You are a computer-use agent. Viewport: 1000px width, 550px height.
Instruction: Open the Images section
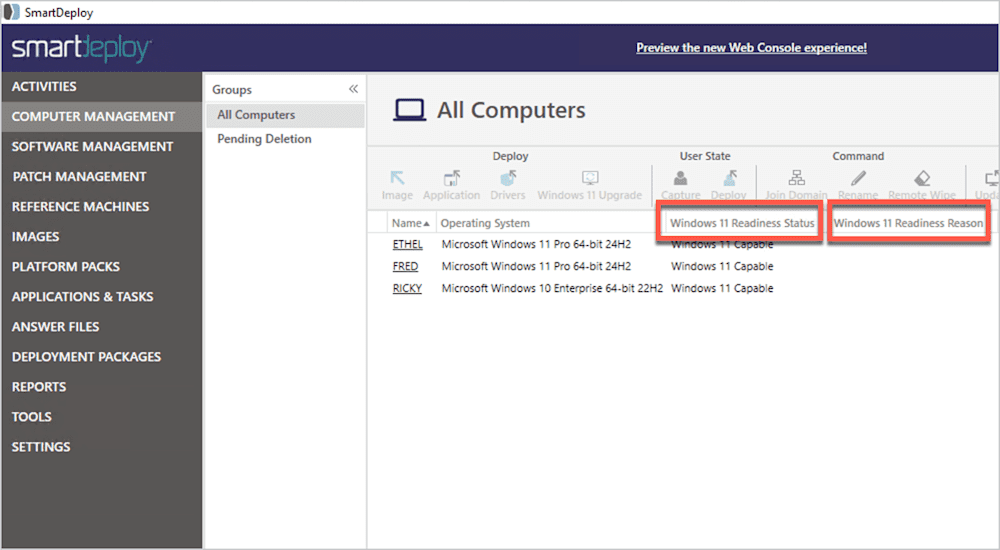point(101,236)
